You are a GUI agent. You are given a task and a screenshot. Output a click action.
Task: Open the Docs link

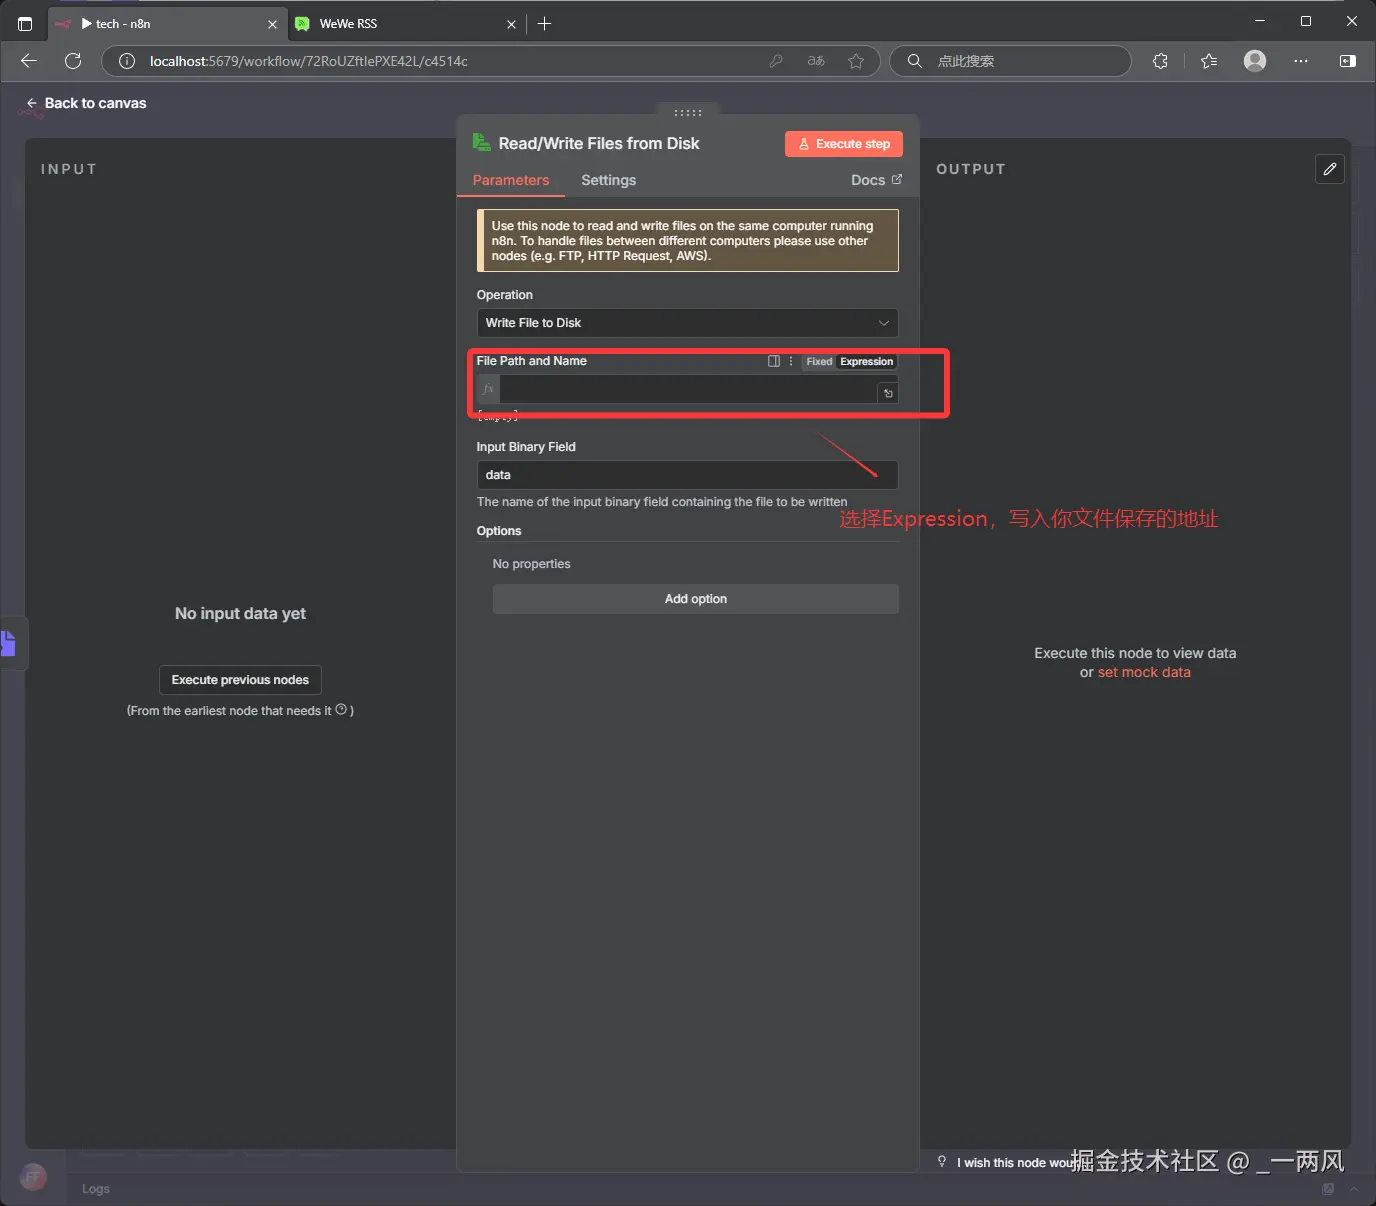(876, 180)
